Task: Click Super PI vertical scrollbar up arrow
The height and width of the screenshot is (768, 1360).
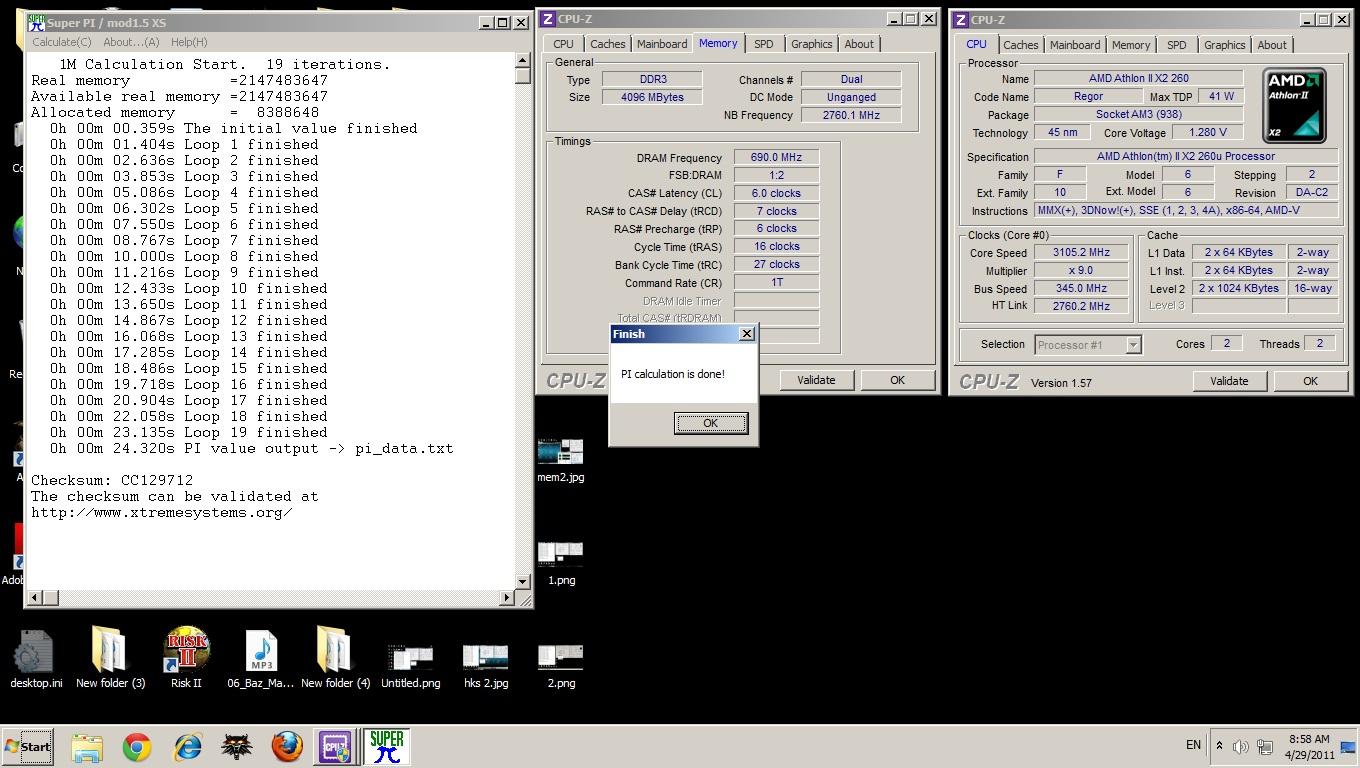Action: (x=523, y=62)
